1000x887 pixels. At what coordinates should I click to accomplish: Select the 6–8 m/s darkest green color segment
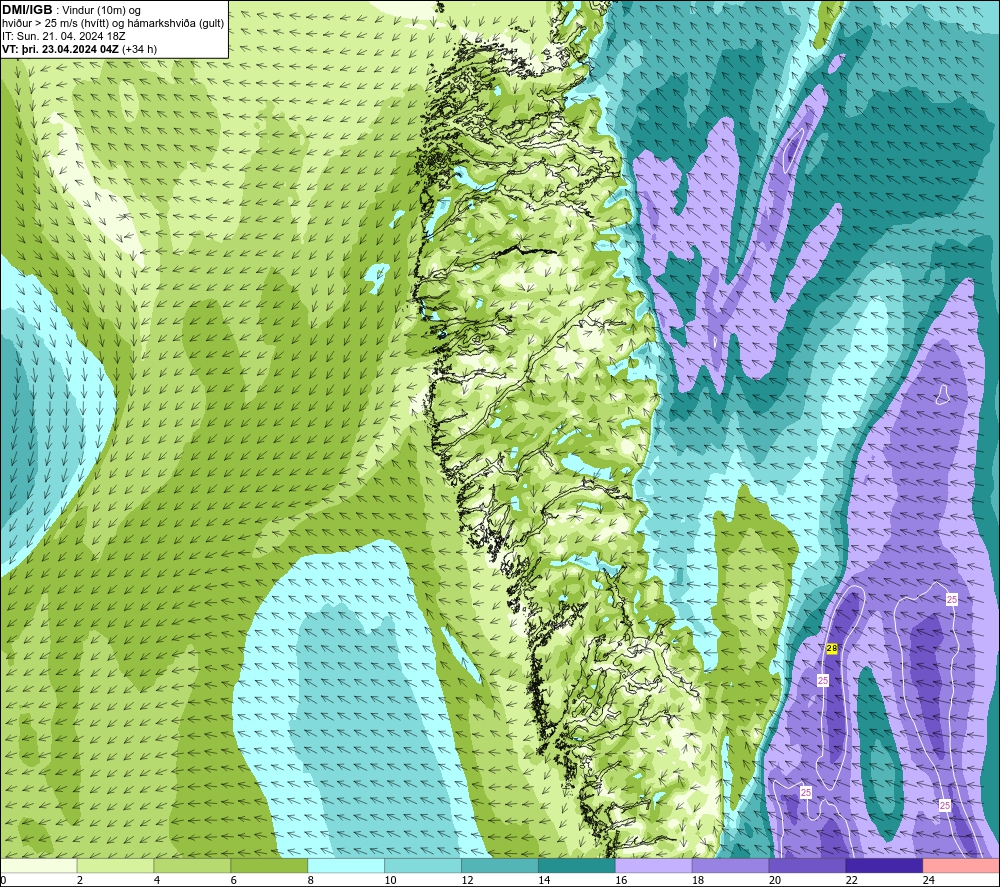point(269,865)
